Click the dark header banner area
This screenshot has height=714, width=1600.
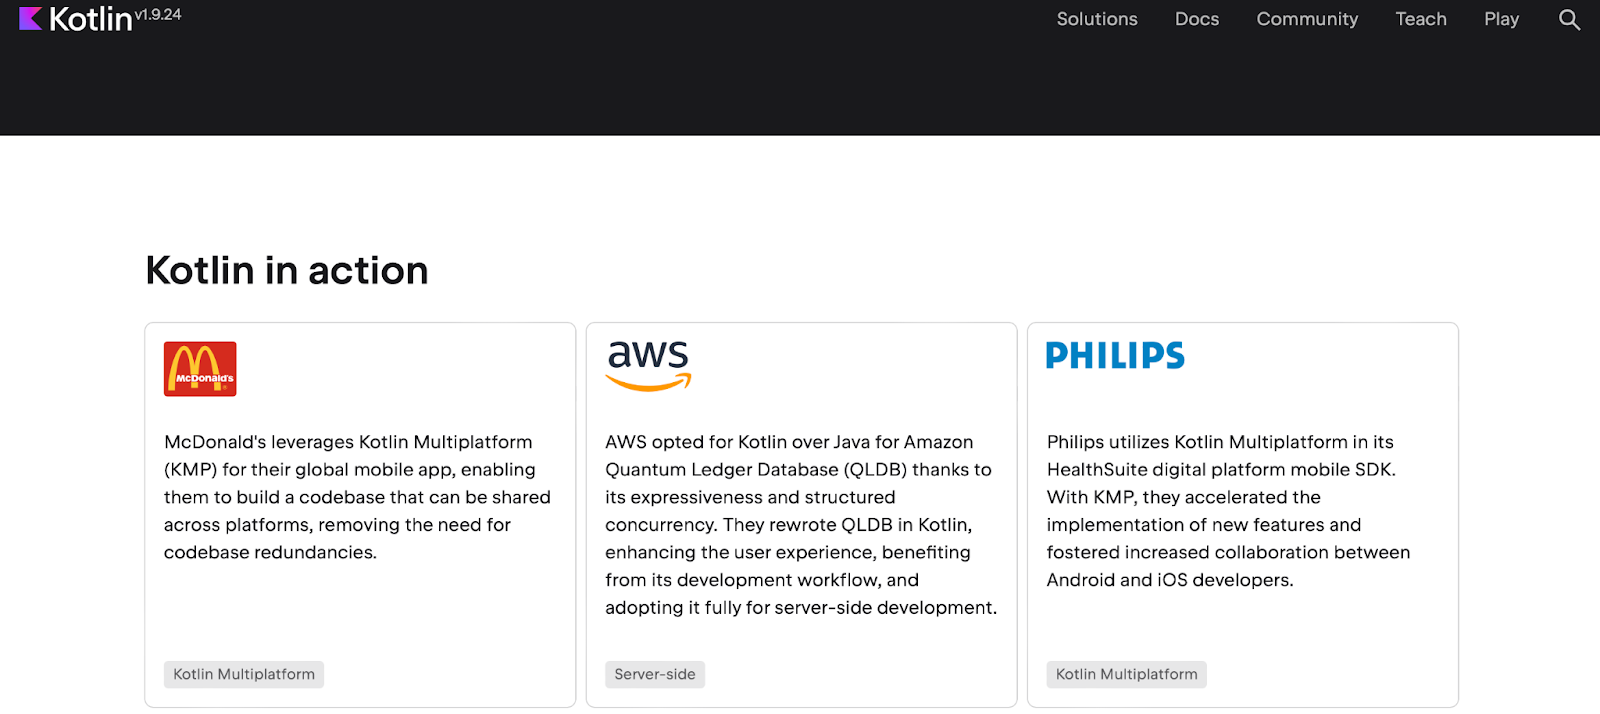800,88
